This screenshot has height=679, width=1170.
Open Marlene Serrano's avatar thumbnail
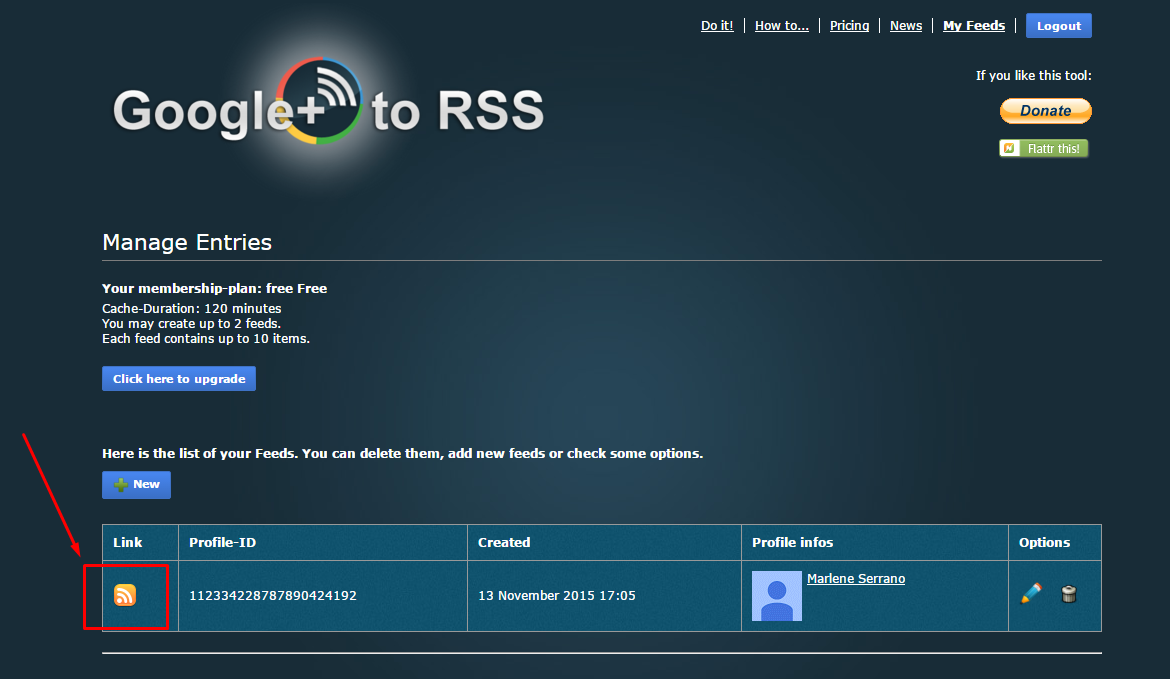coord(777,595)
